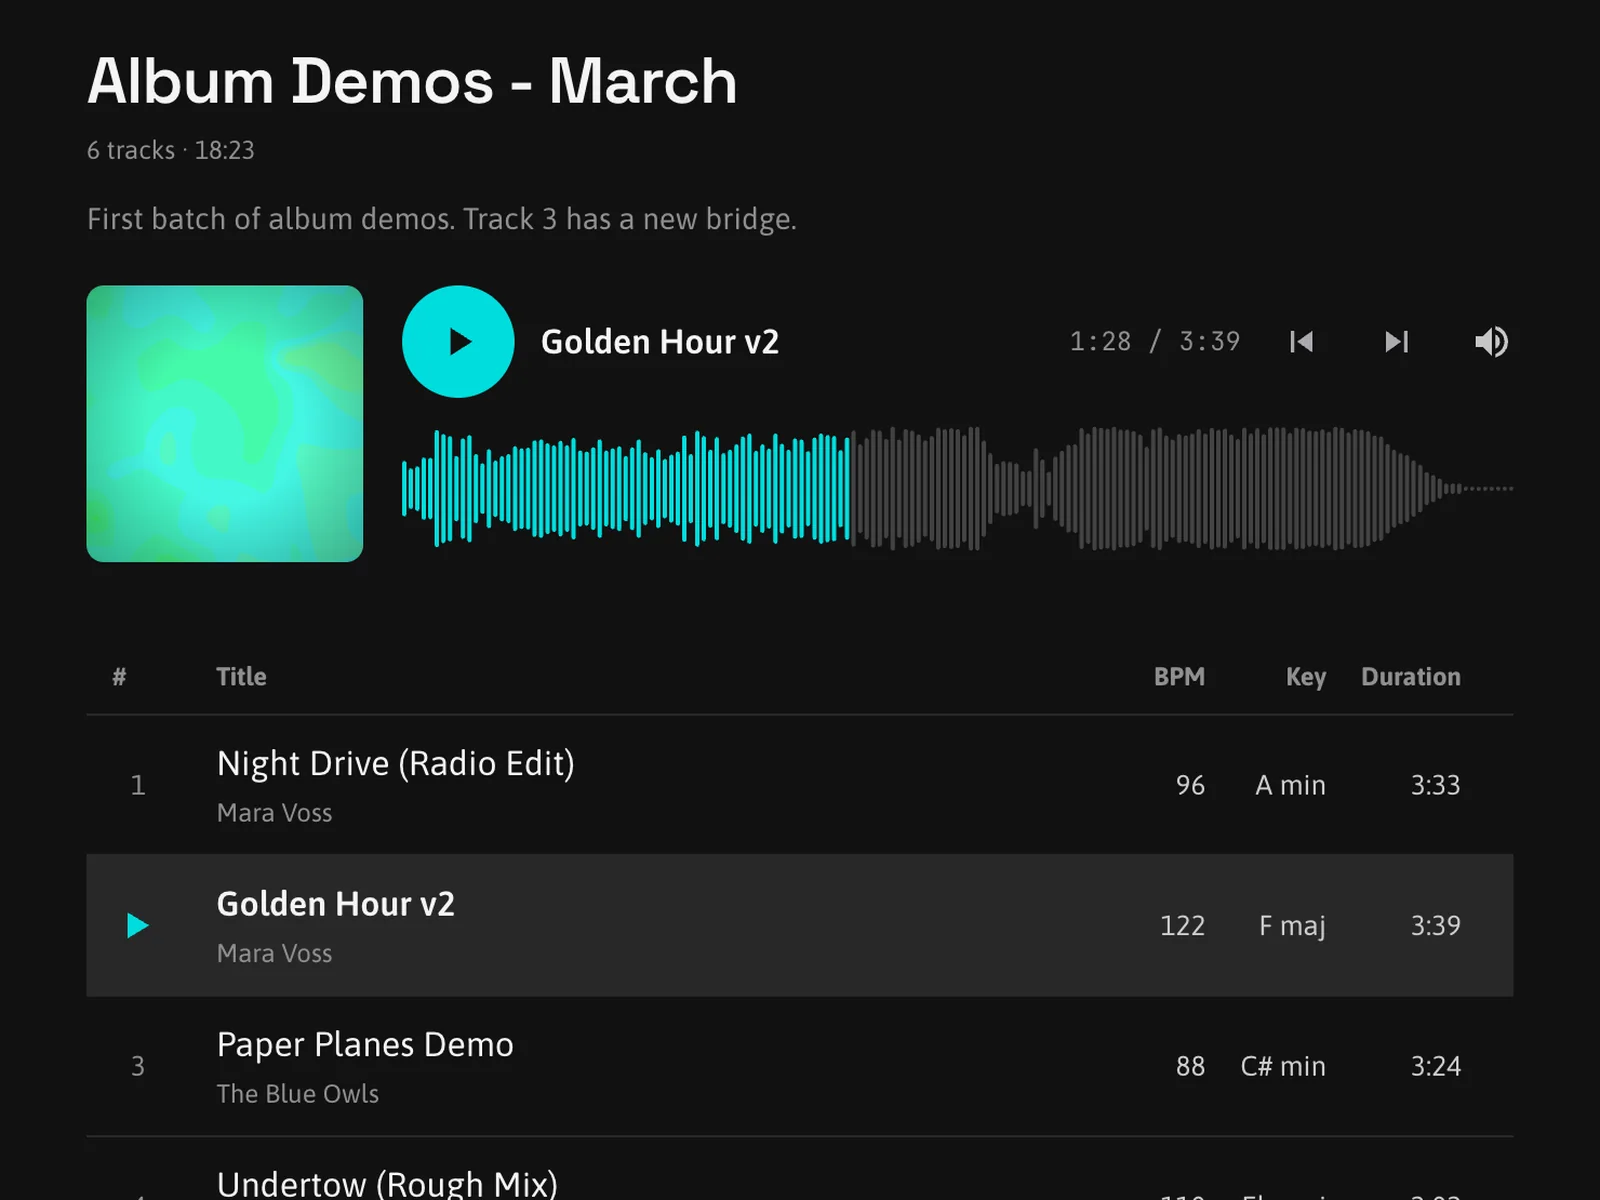Click BPM value 122

tap(1182, 926)
